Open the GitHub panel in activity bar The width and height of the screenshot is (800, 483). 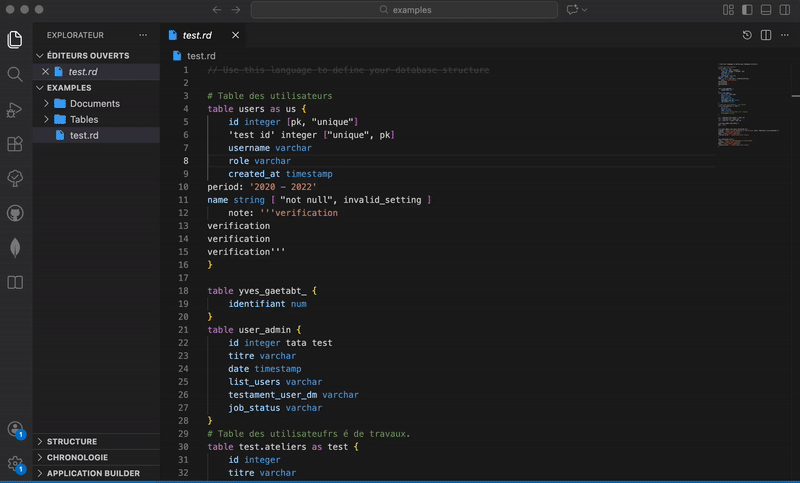[15, 213]
